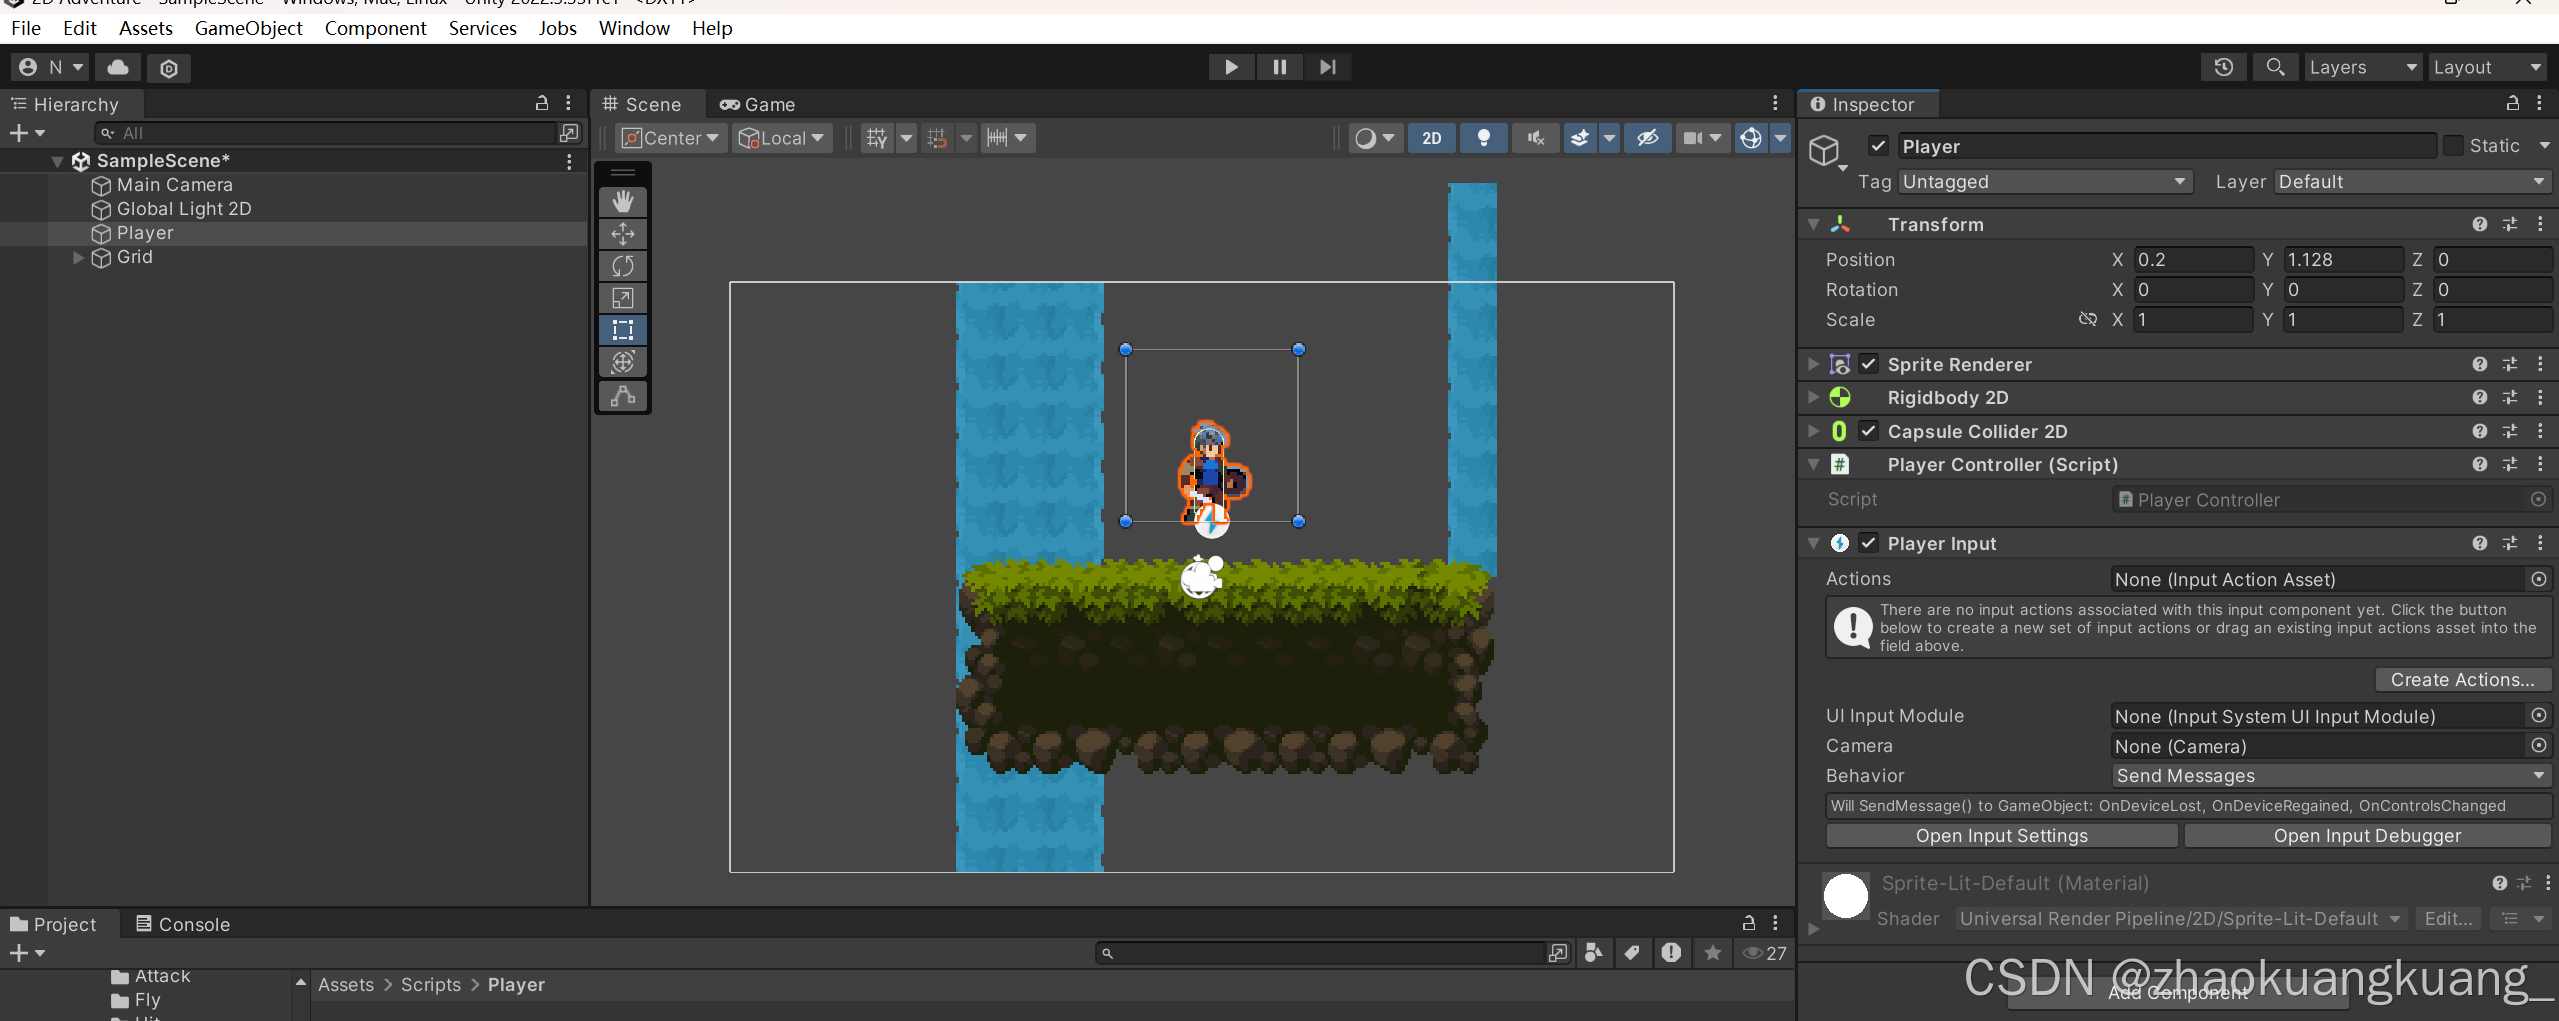Open the Undo History icon

(x=2223, y=67)
